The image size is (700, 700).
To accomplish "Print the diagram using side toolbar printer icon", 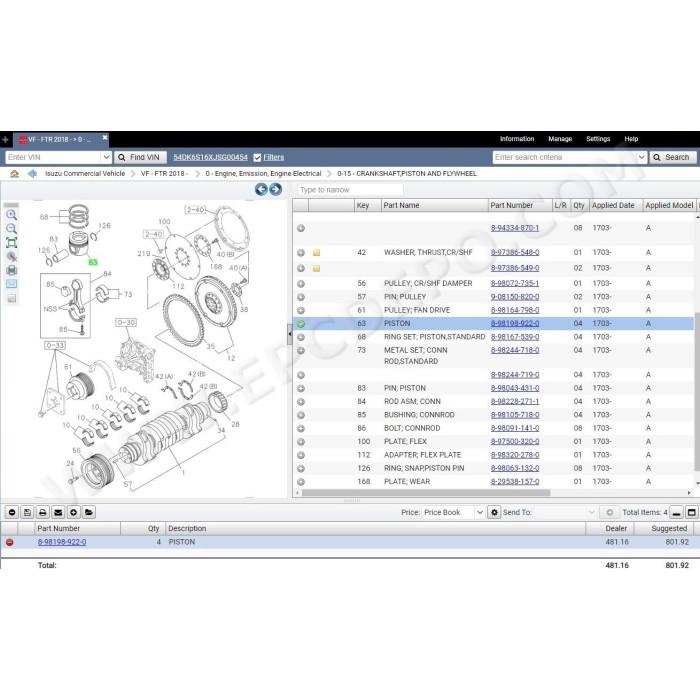I will click(x=12, y=270).
